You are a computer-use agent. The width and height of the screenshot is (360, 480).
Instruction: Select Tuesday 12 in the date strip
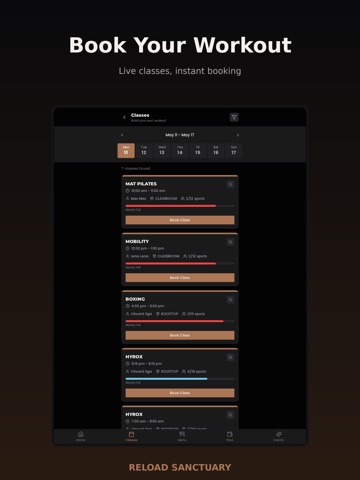[x=144, y=150]
